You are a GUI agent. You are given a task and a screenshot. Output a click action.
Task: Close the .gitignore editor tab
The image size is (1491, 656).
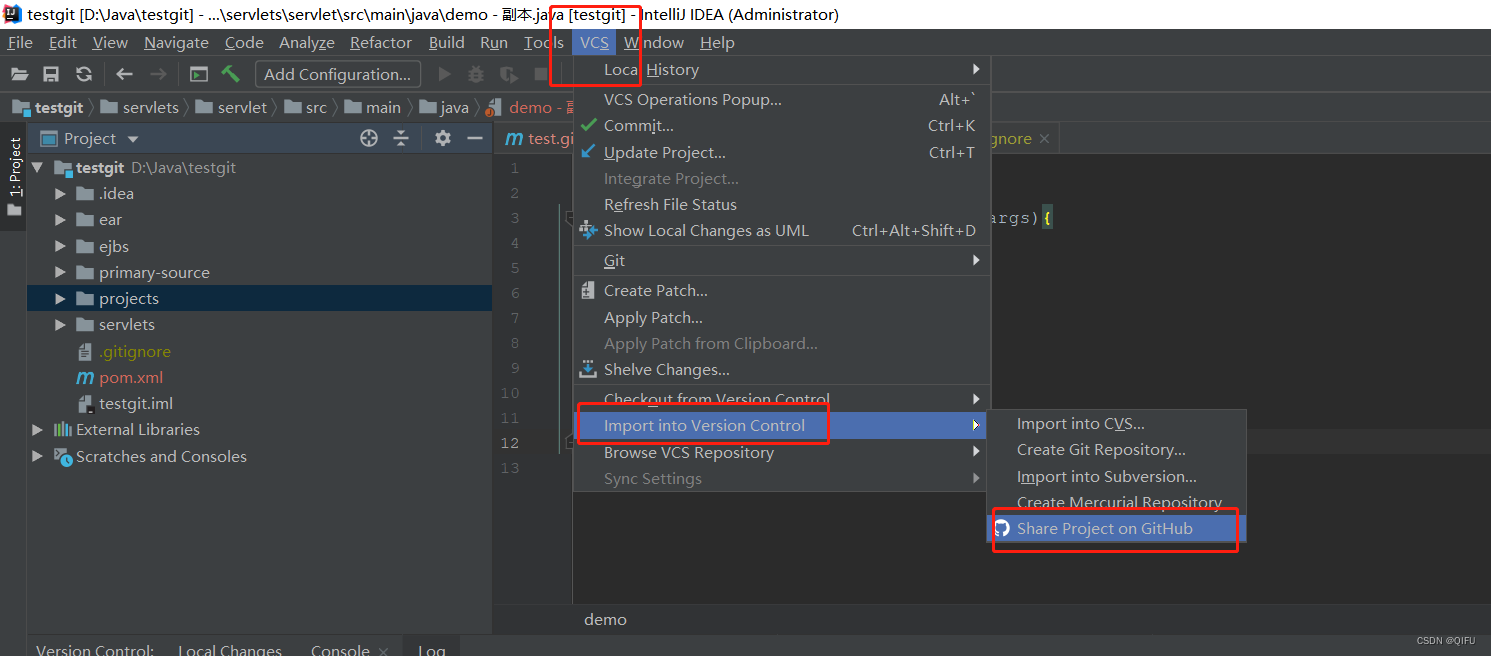point(1044,139)
